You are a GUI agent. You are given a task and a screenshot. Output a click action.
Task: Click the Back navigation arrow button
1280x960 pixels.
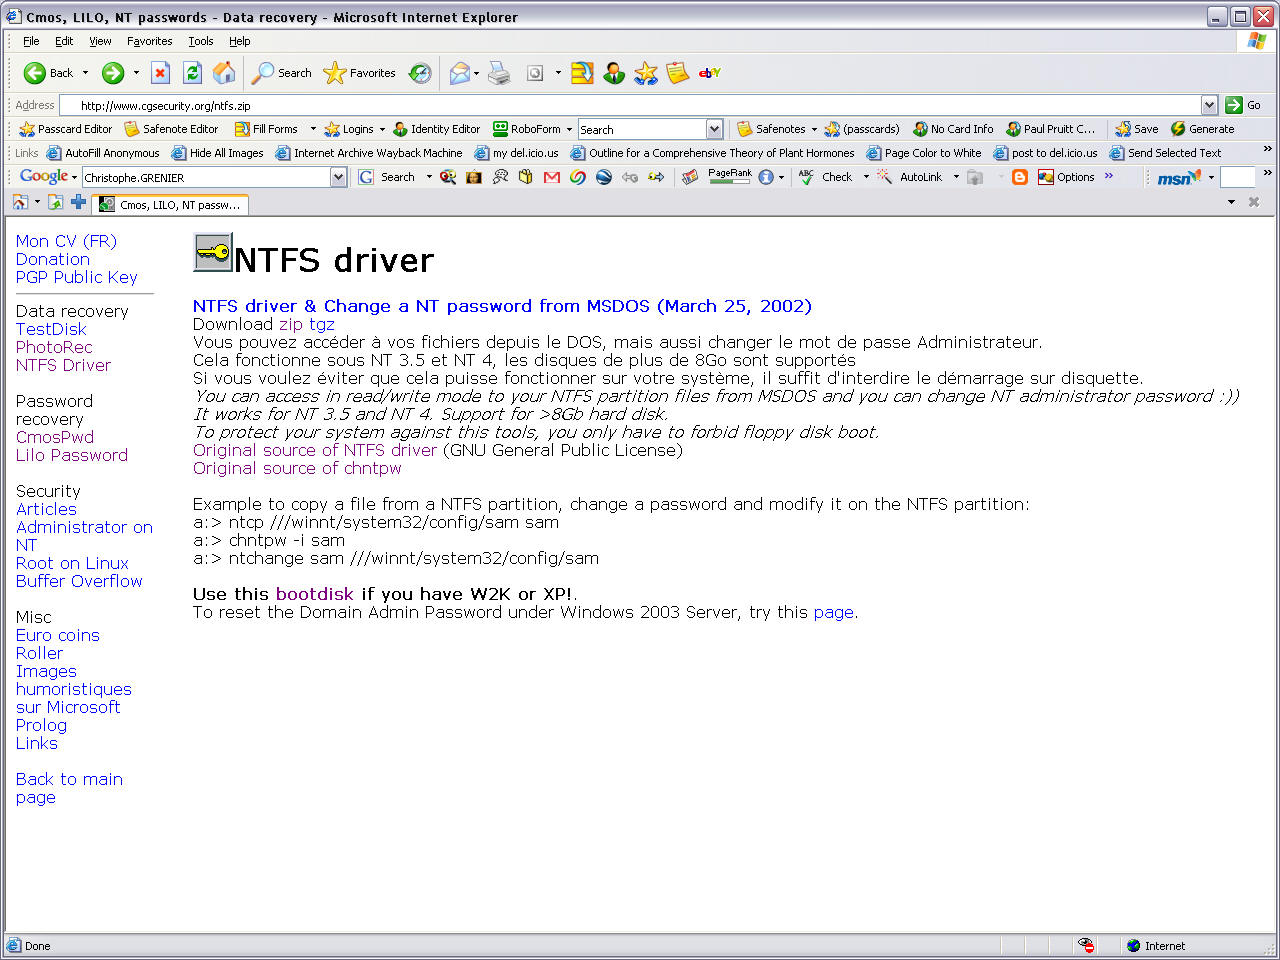(47, 73)
